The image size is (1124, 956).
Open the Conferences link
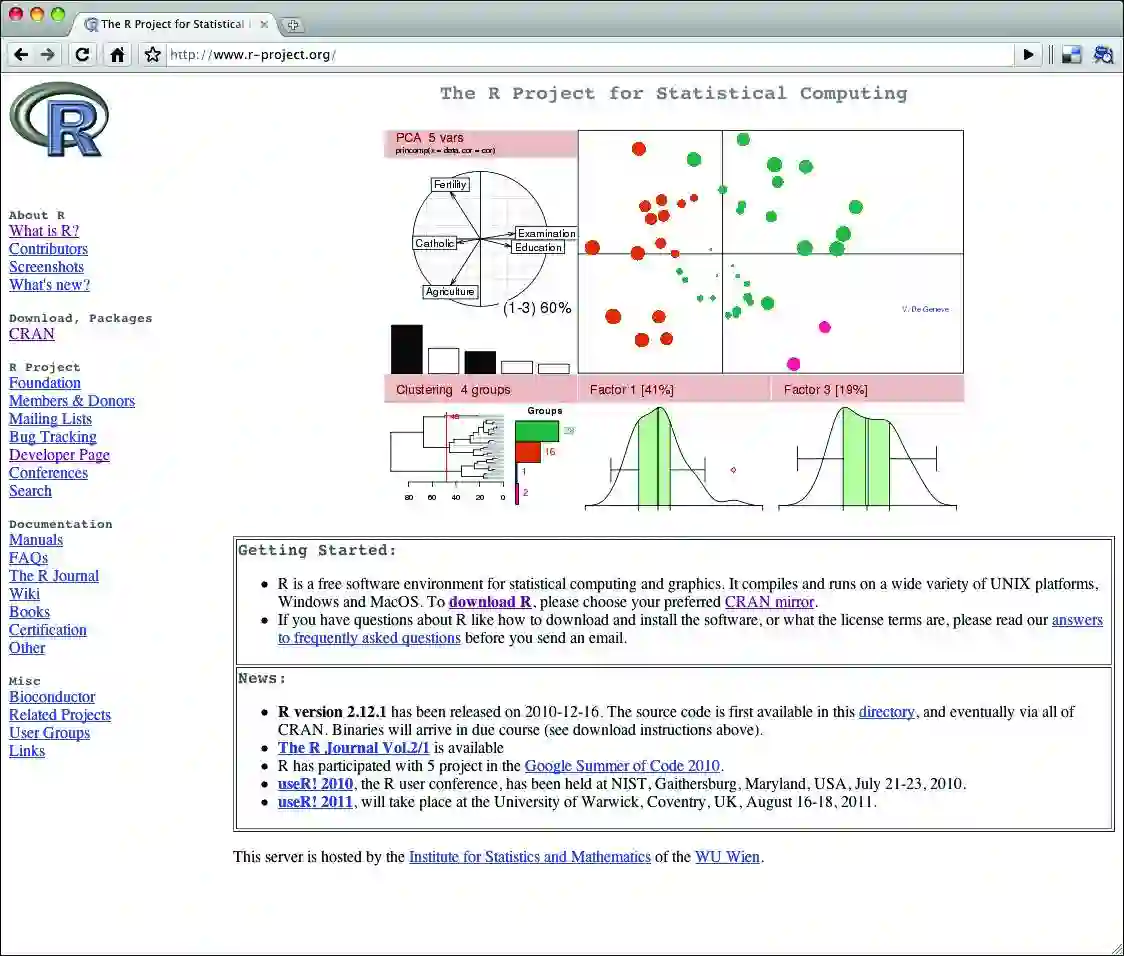coord(48,472)
